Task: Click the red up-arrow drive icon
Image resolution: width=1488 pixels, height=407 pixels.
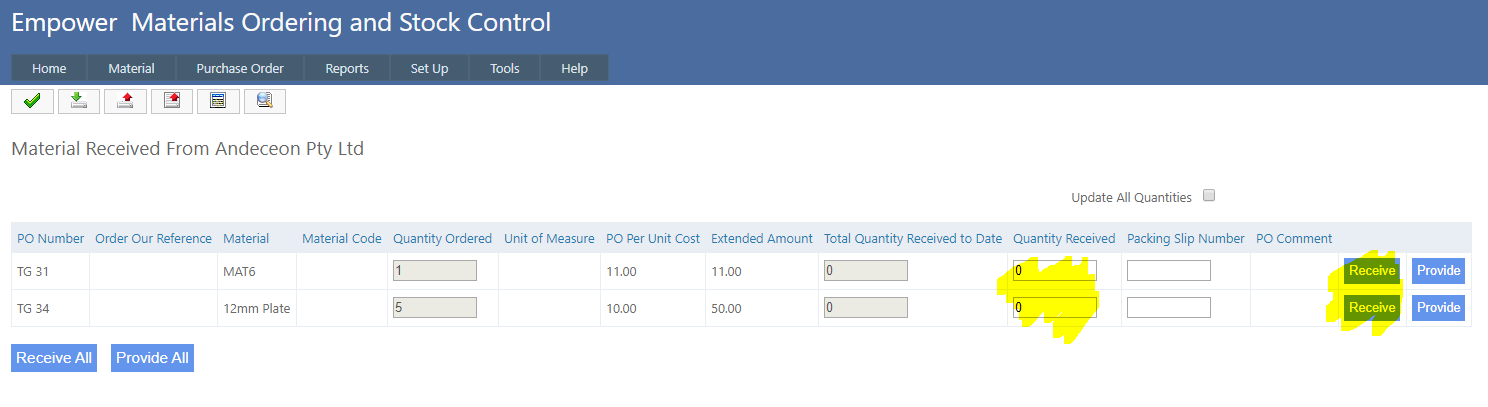Action: pos(125,101)
